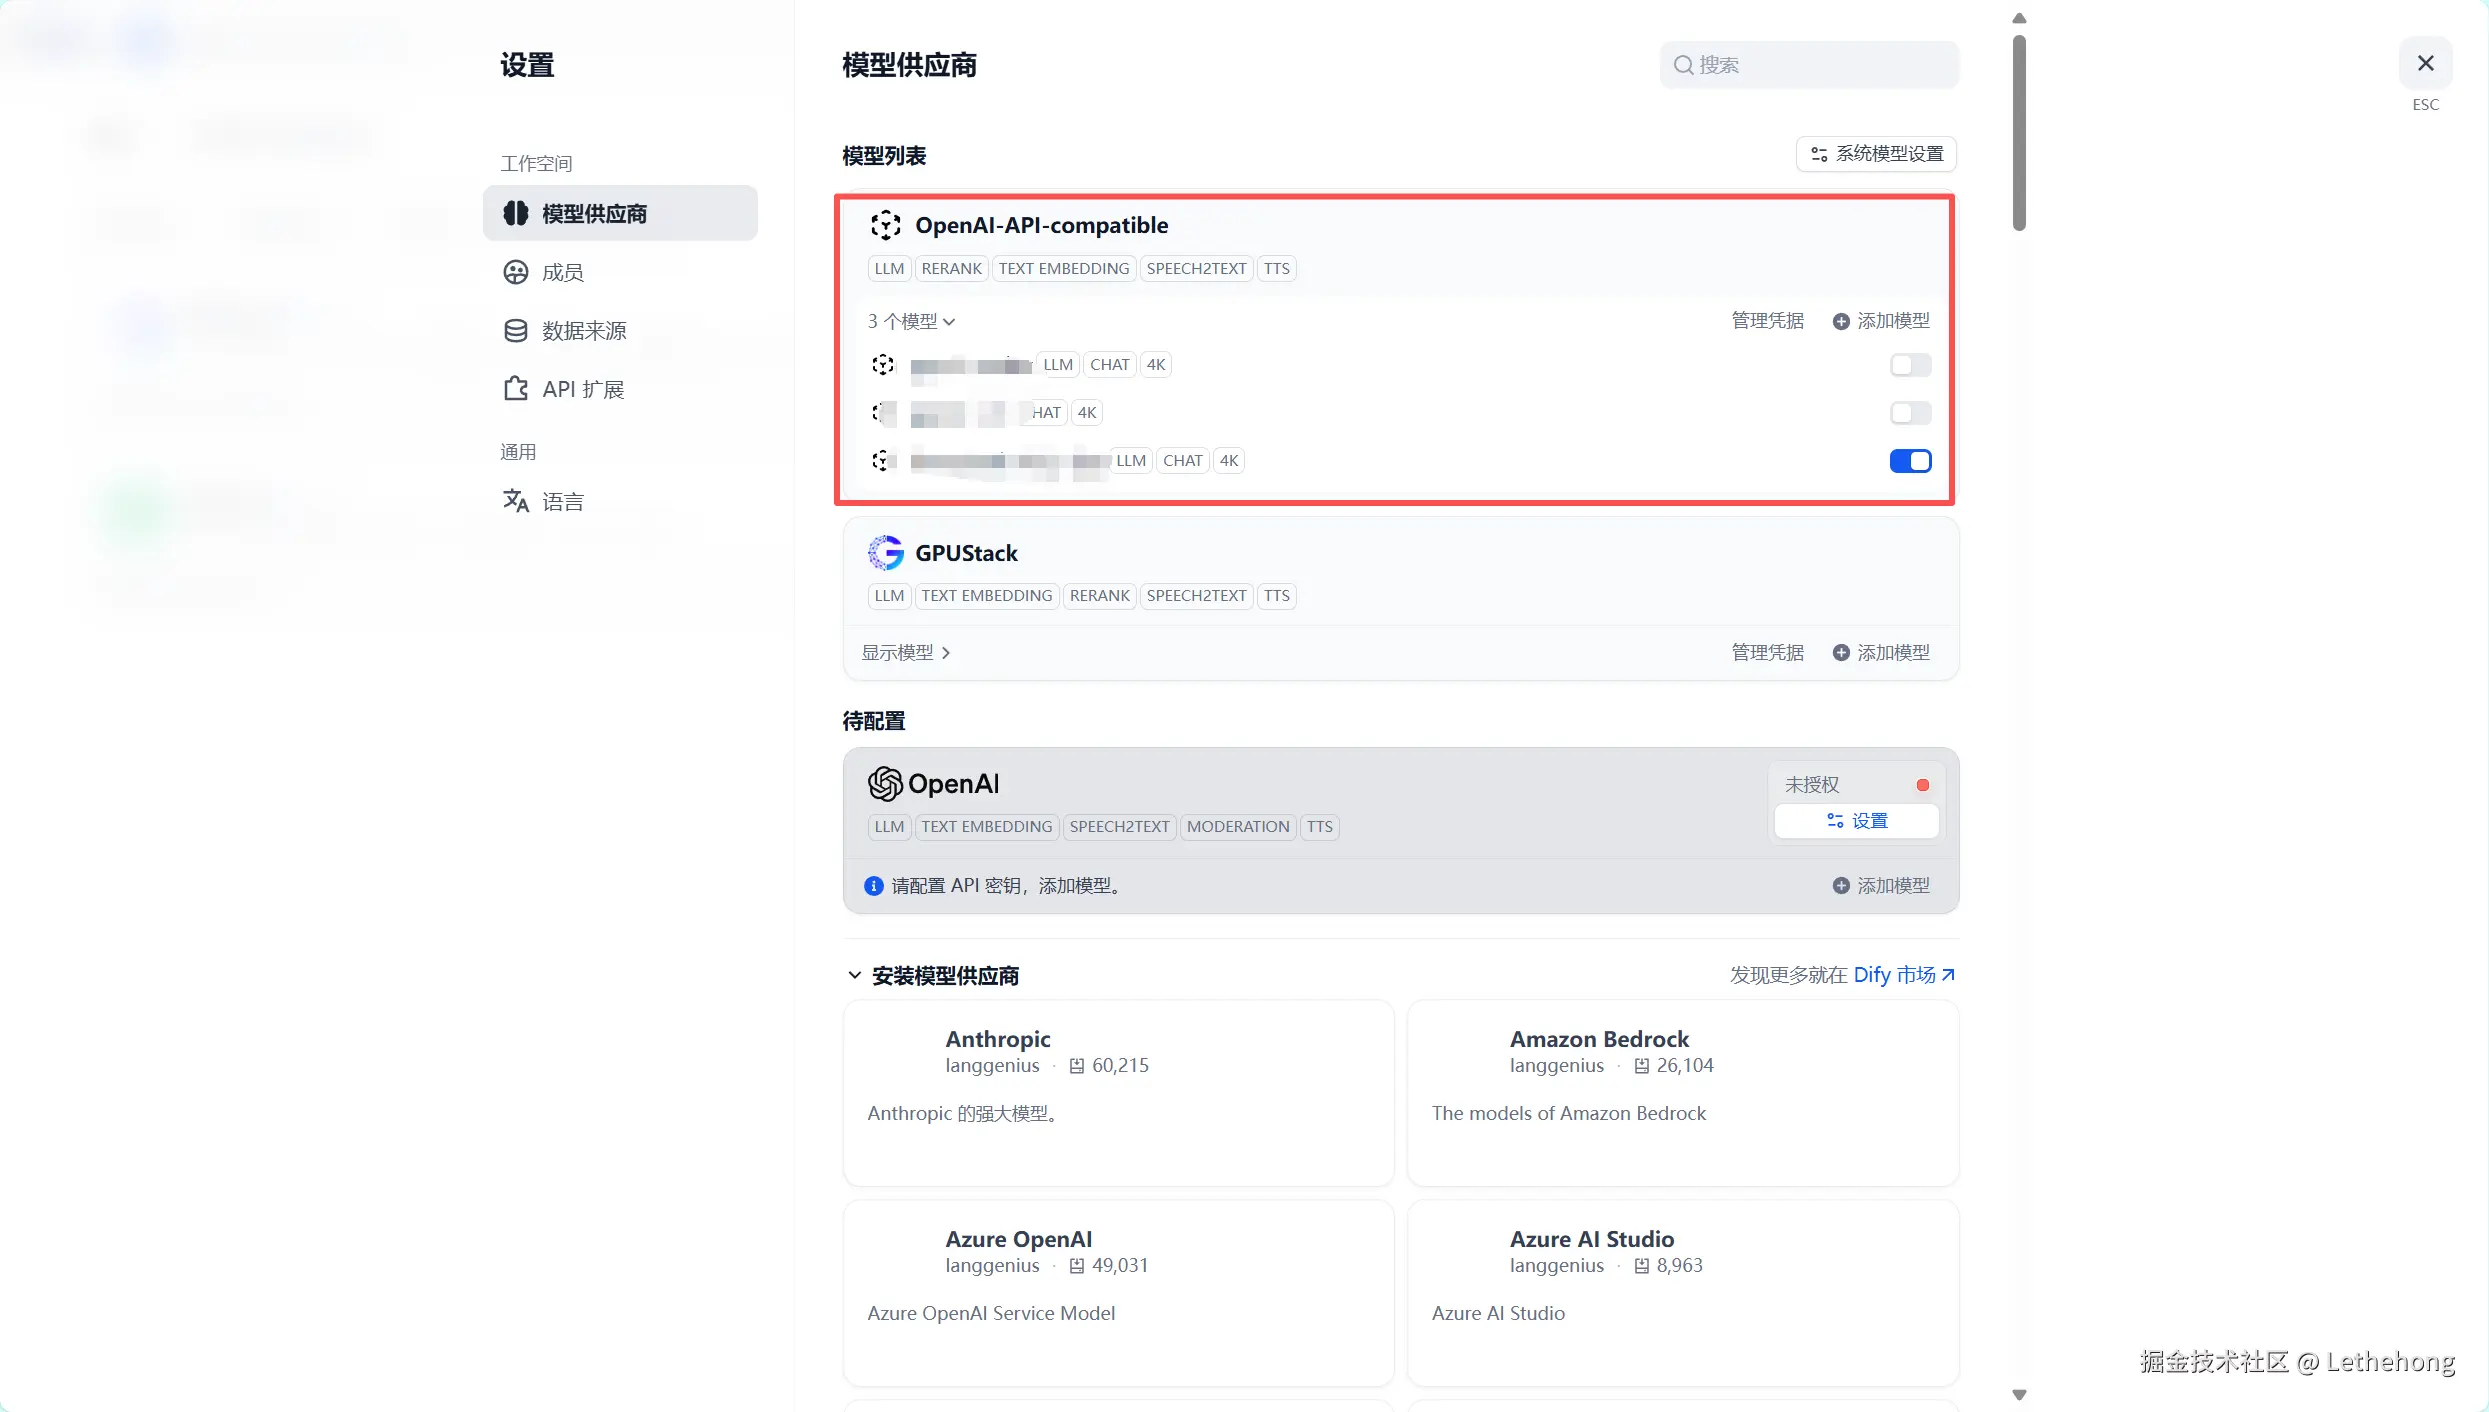Click the OpenAI logo icon
This screenshot has height=1412, width=2489.
(885, 784)
